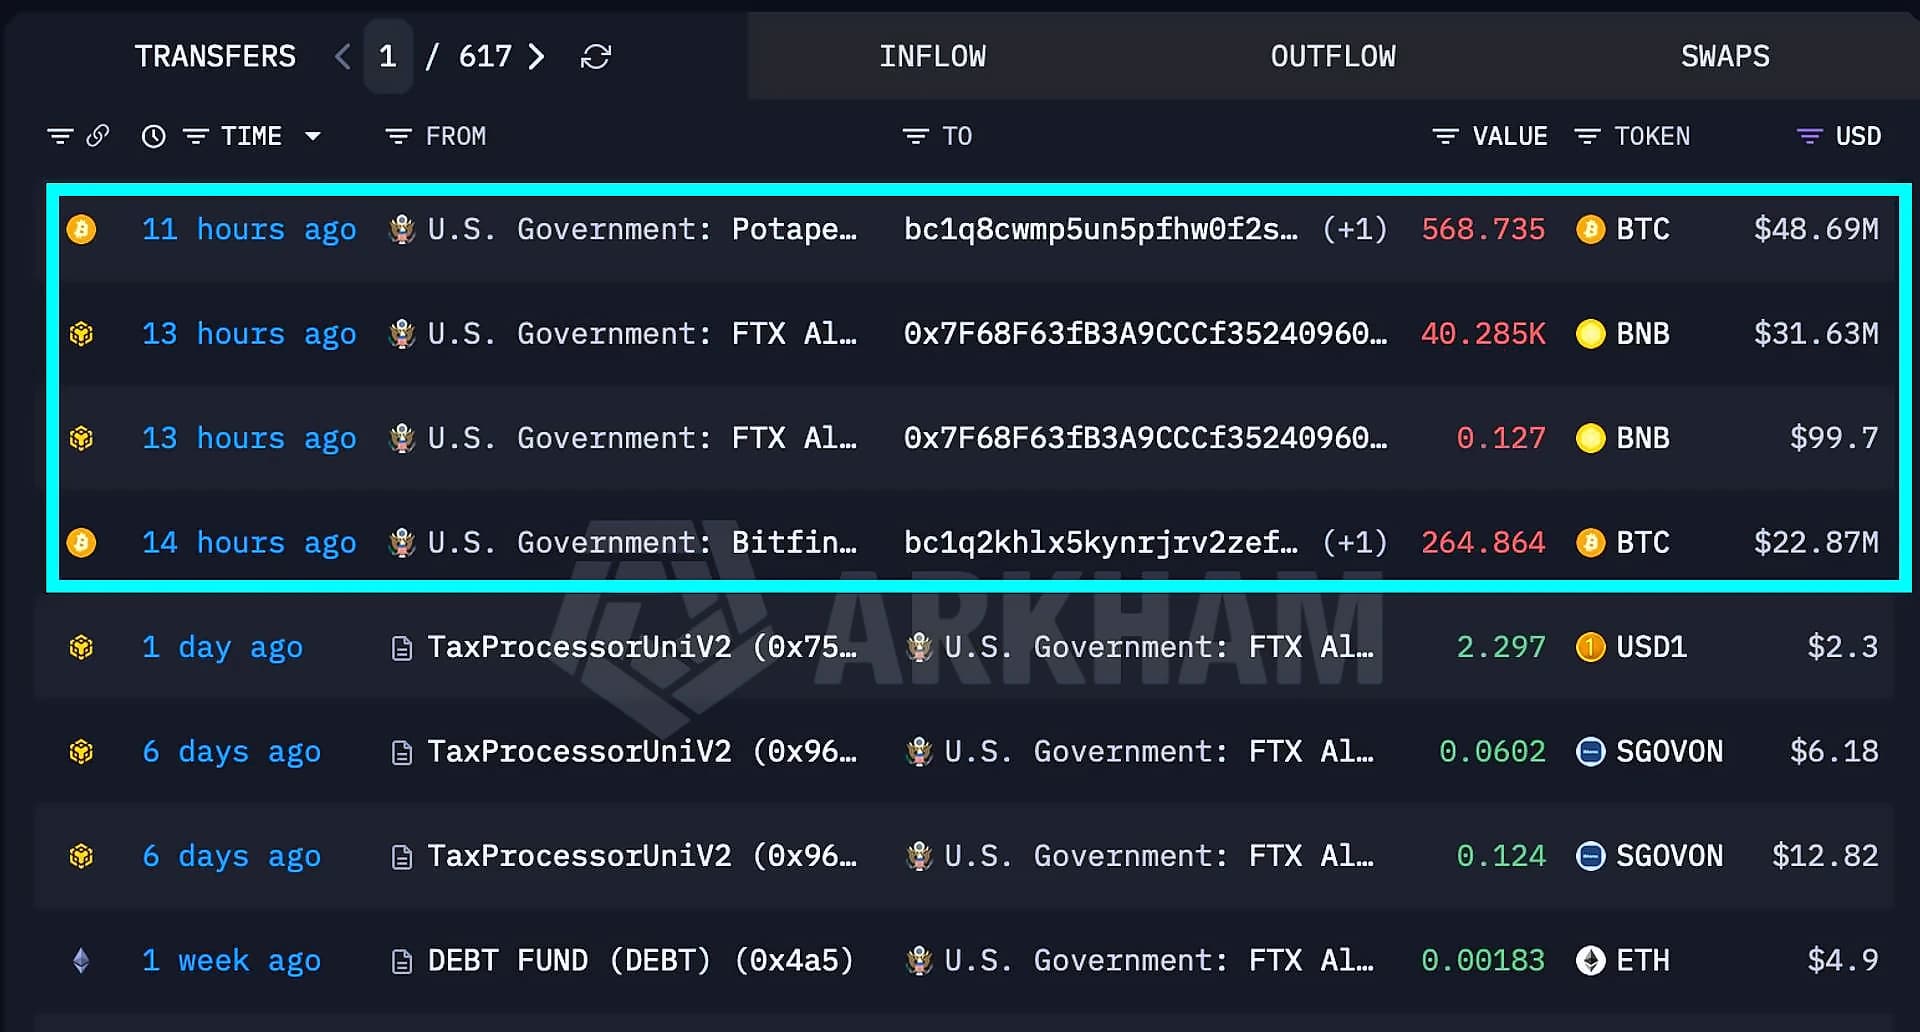Click the $31.63M USD value

(x=1816, y=334)
